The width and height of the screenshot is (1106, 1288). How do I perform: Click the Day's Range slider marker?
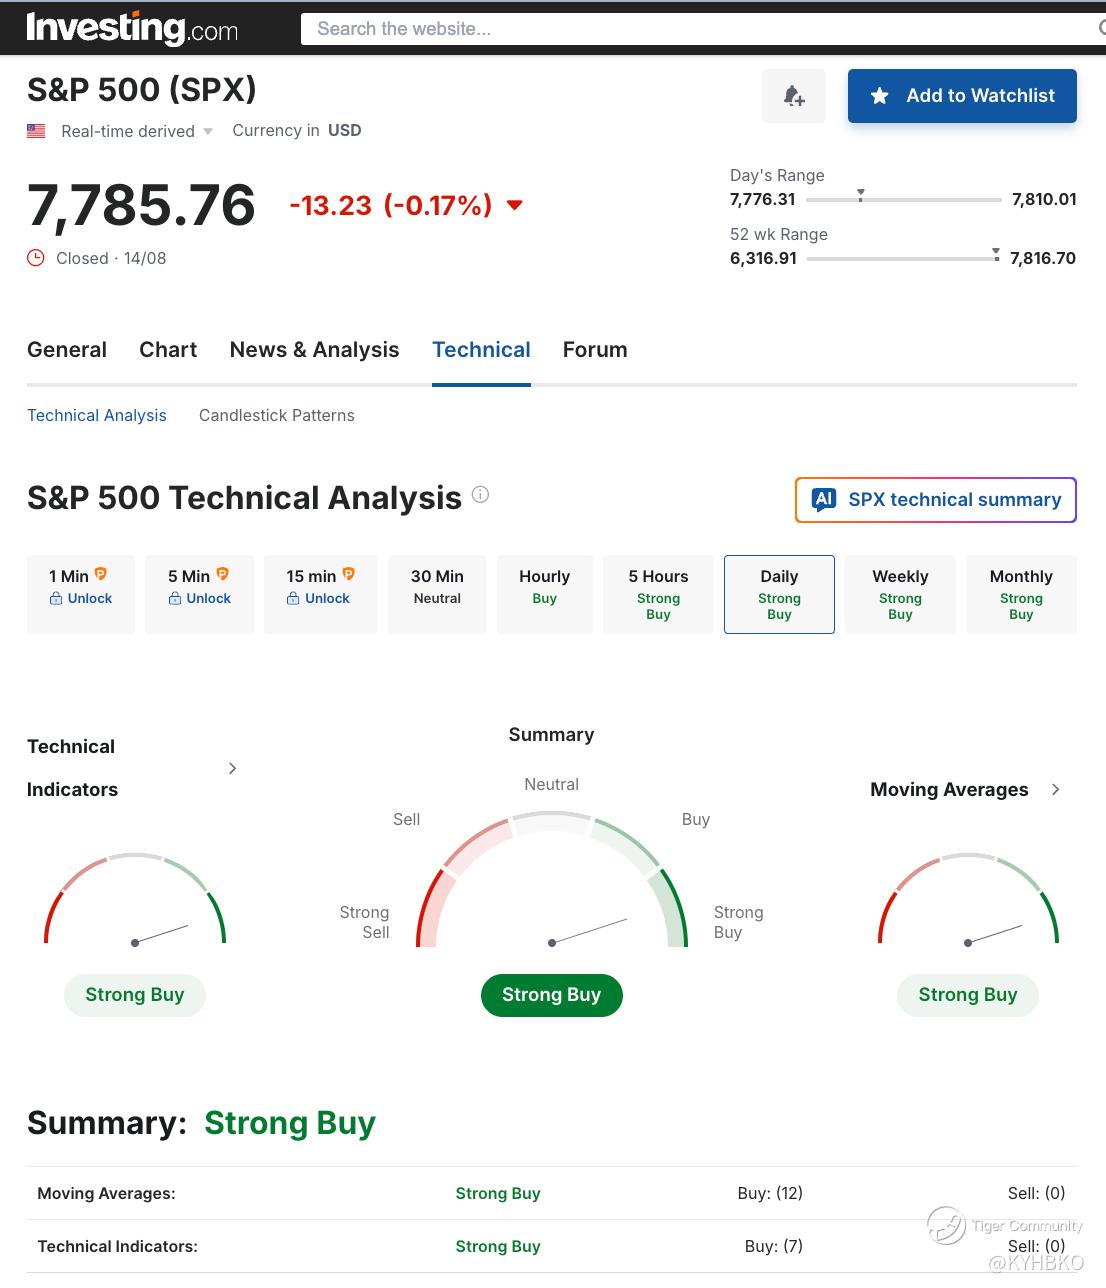[x=860, y=195]
